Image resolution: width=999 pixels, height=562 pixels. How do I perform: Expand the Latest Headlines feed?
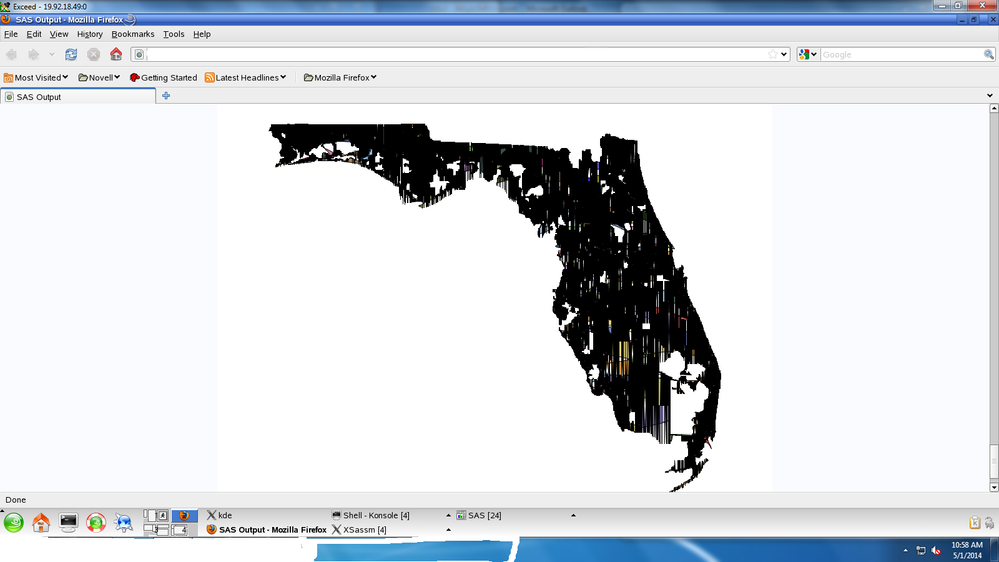245,78
